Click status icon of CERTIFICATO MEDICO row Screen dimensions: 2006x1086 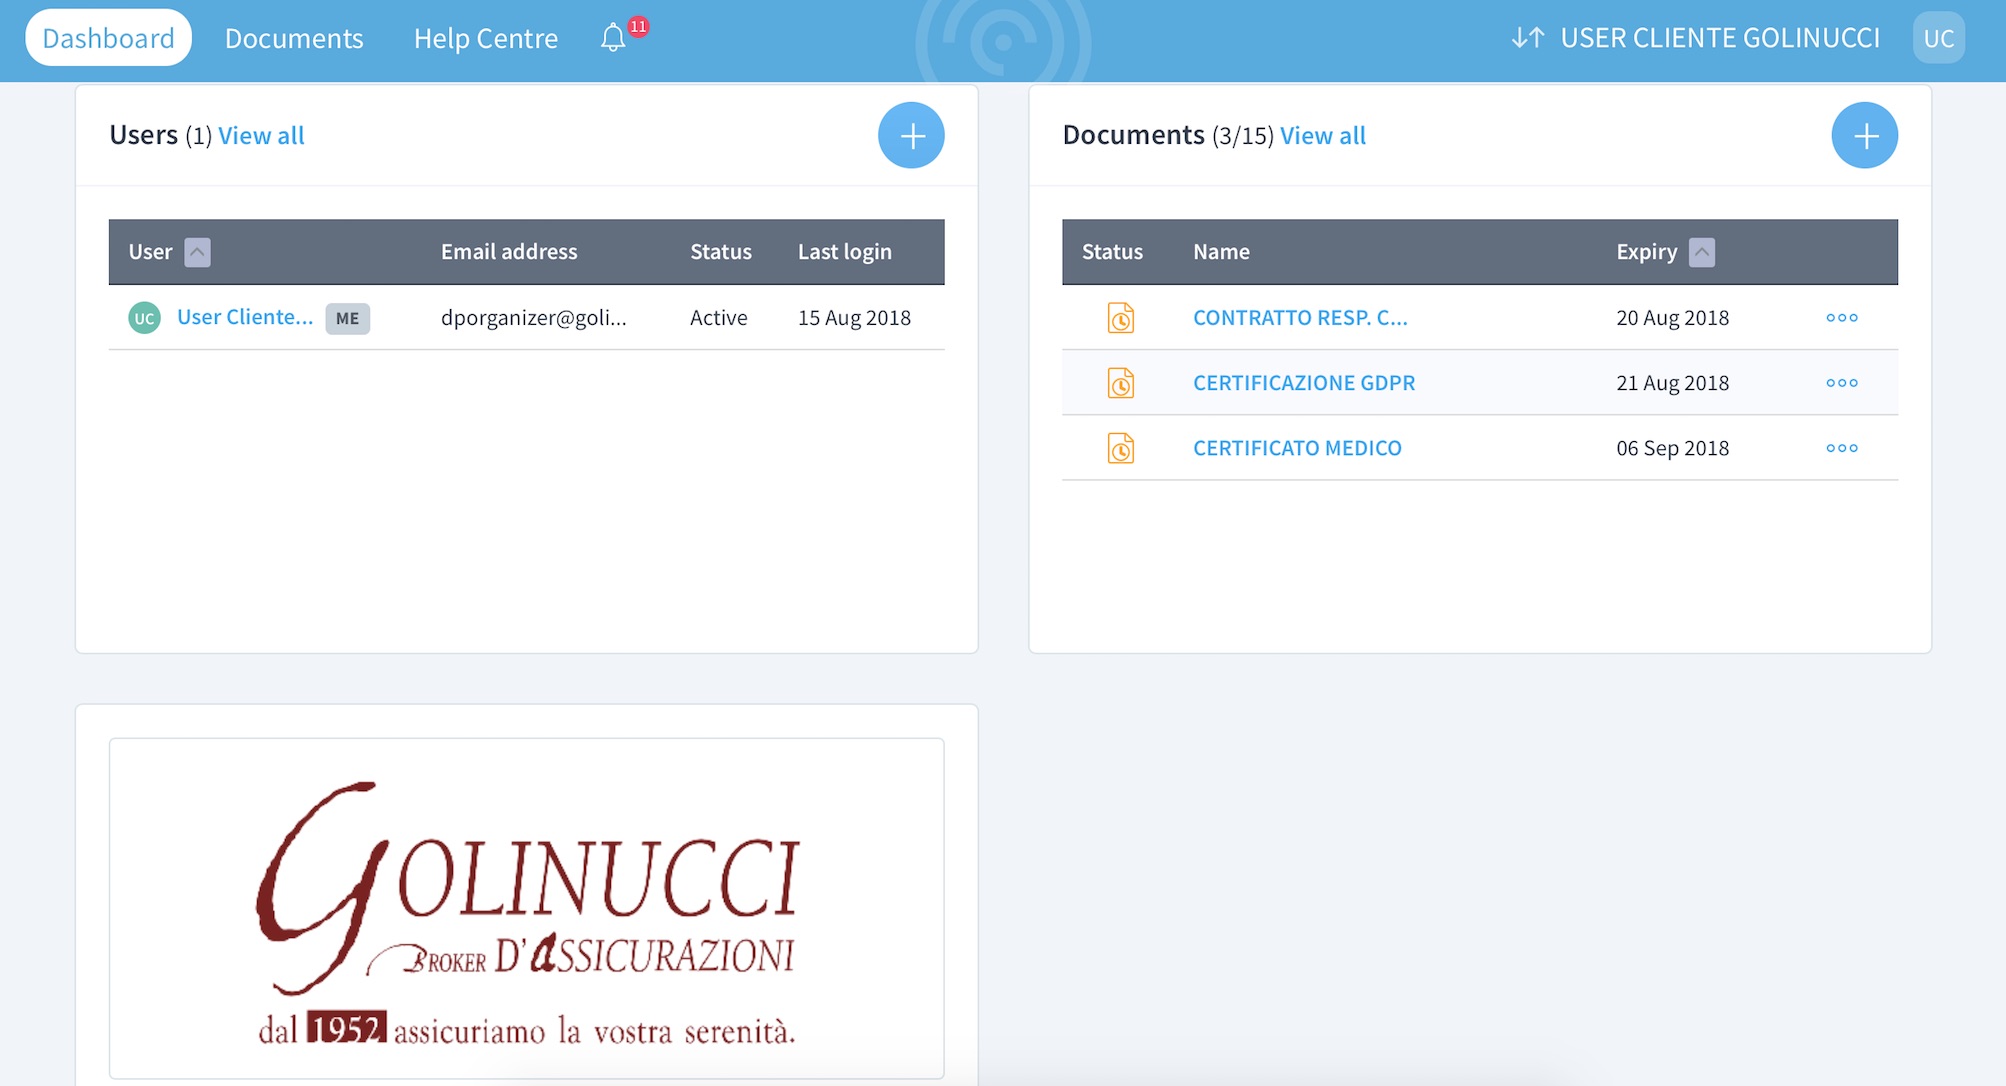1120,448
